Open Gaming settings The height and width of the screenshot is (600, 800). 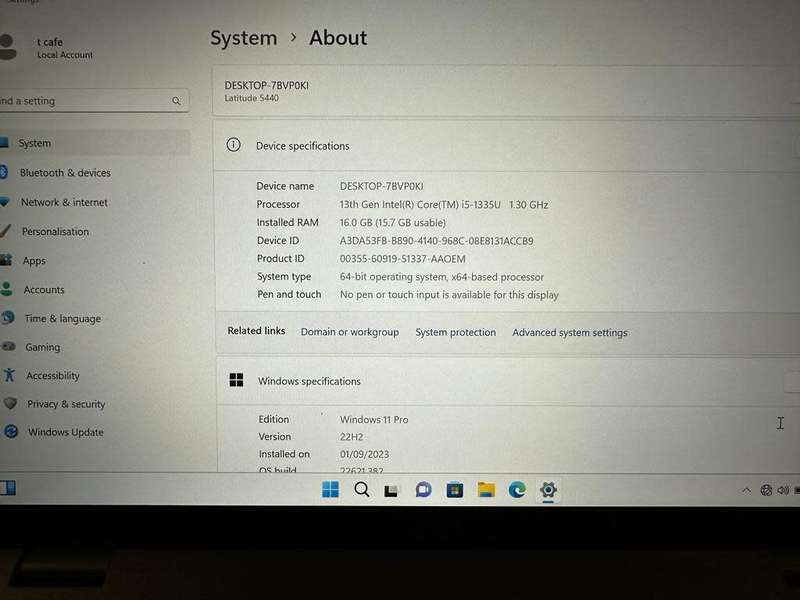[x=94, y=347]
